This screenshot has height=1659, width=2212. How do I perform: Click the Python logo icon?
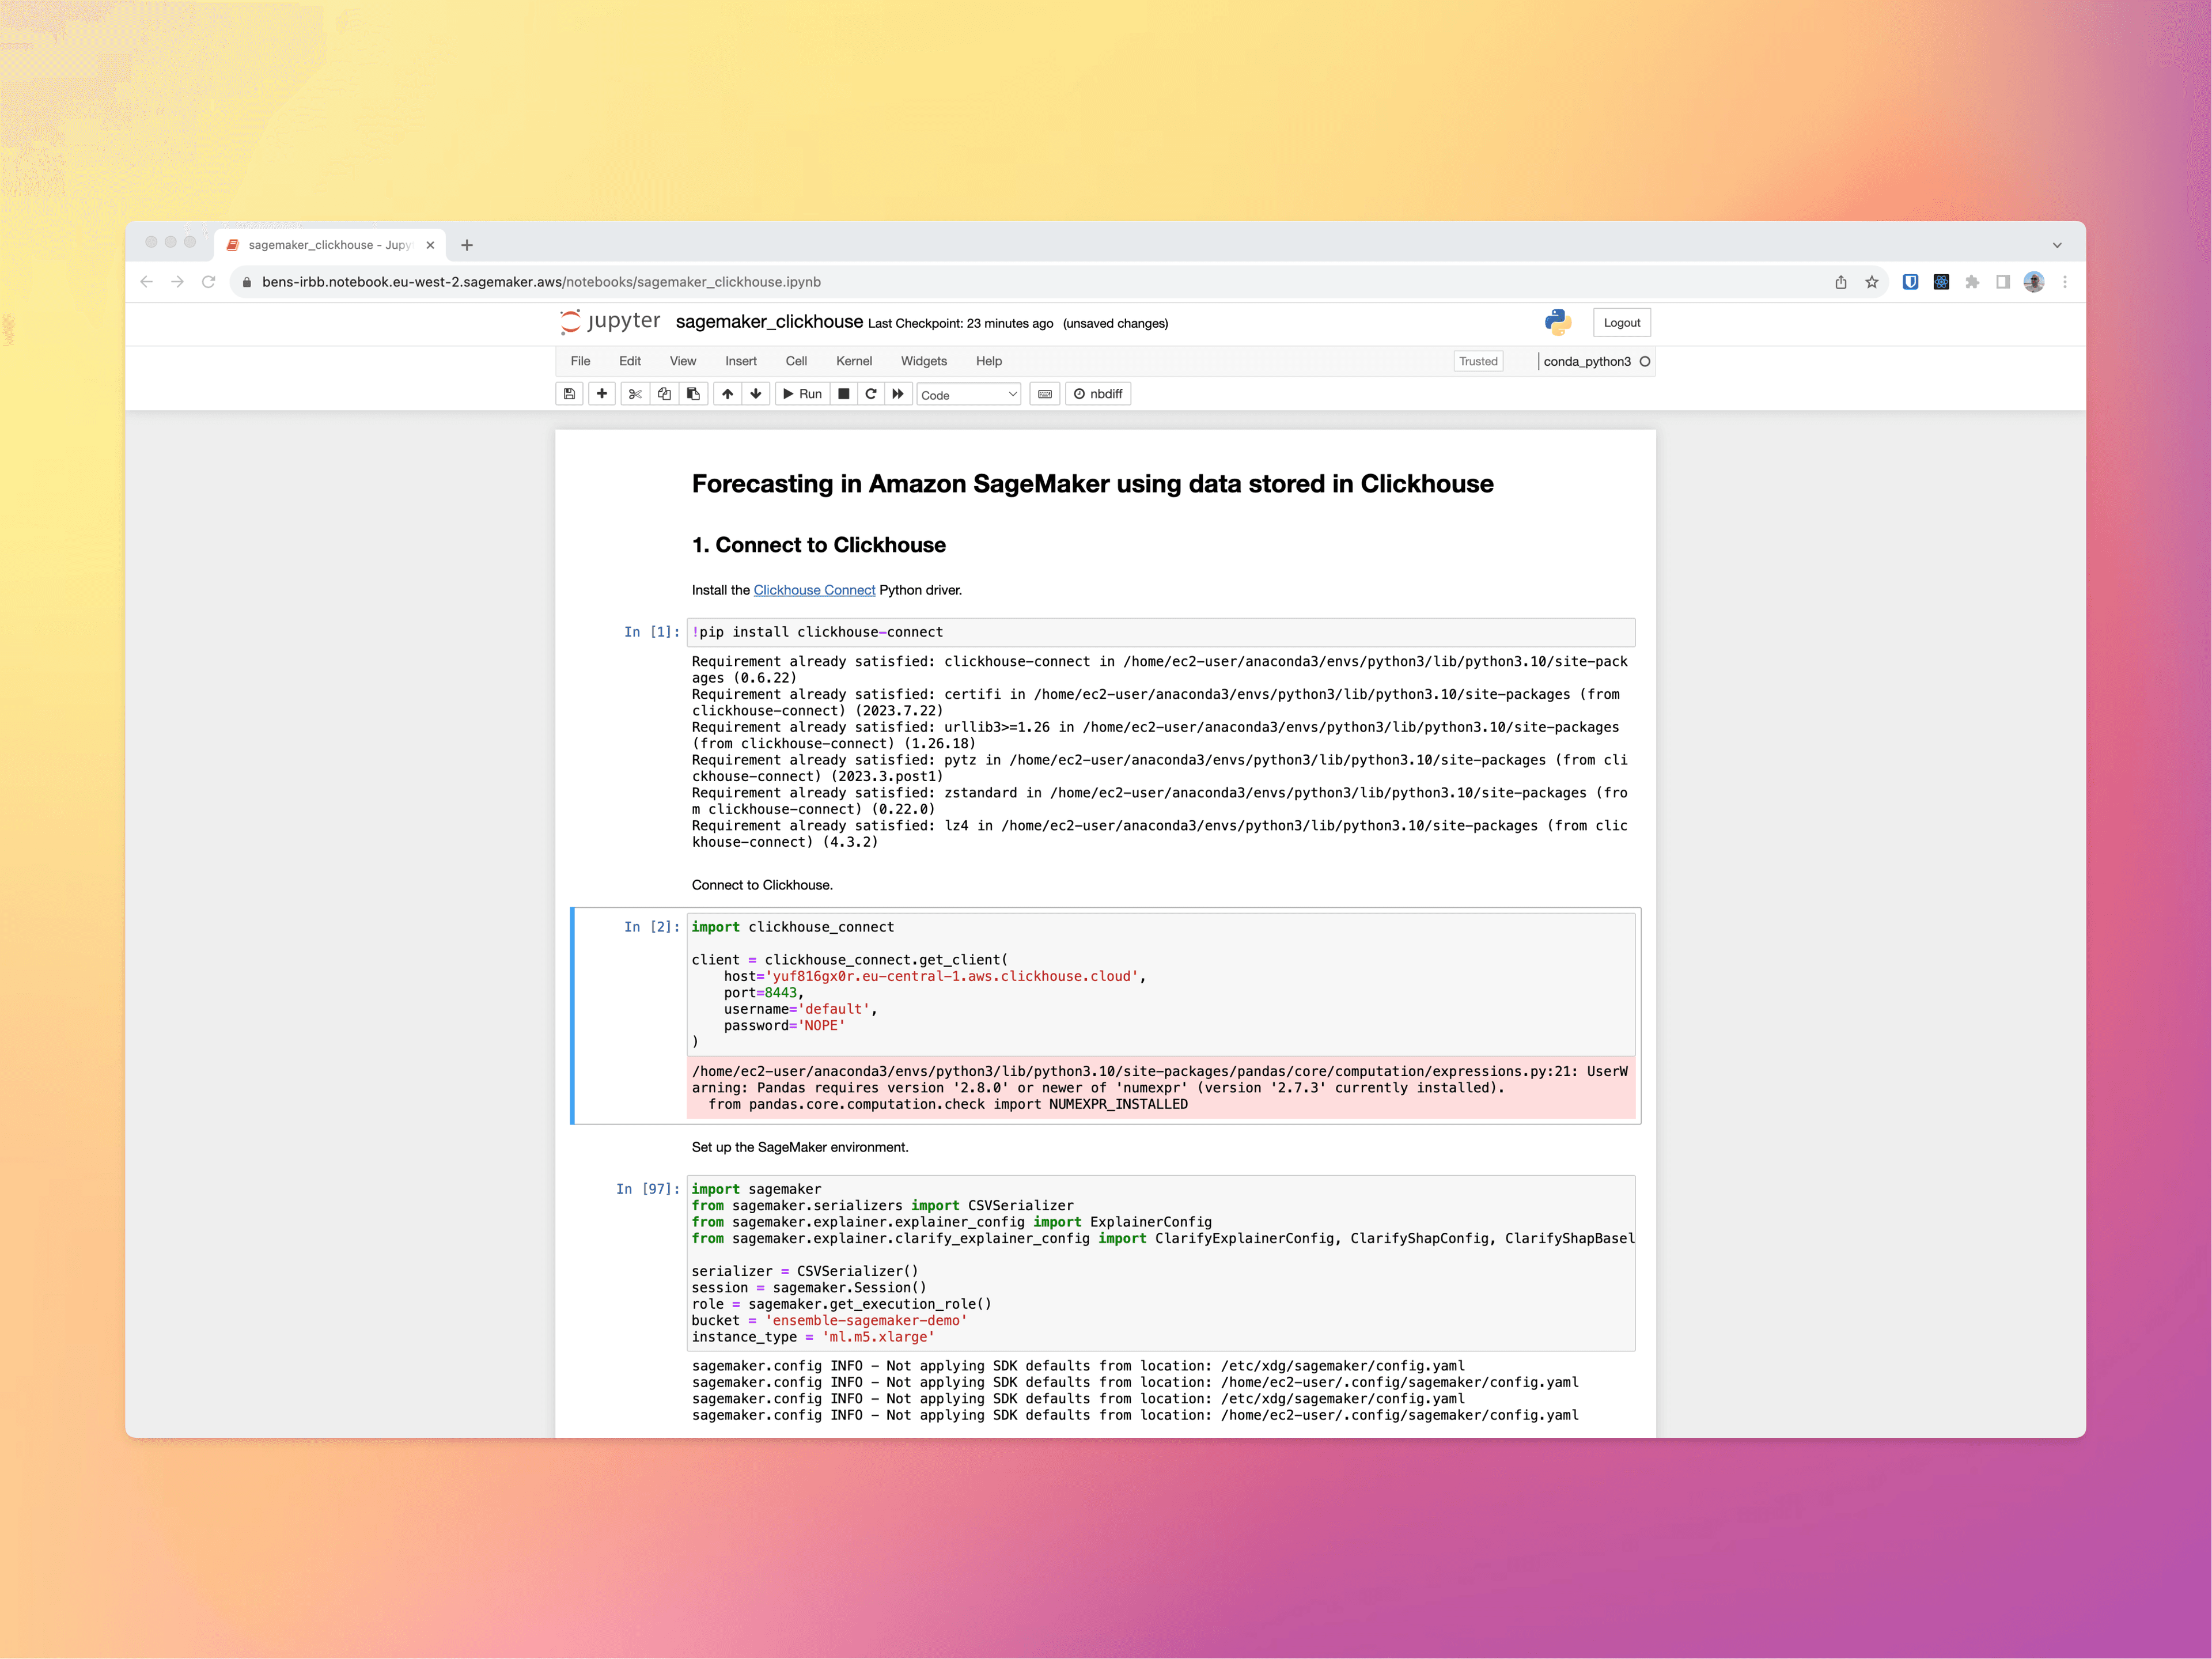coord(1558,322)
